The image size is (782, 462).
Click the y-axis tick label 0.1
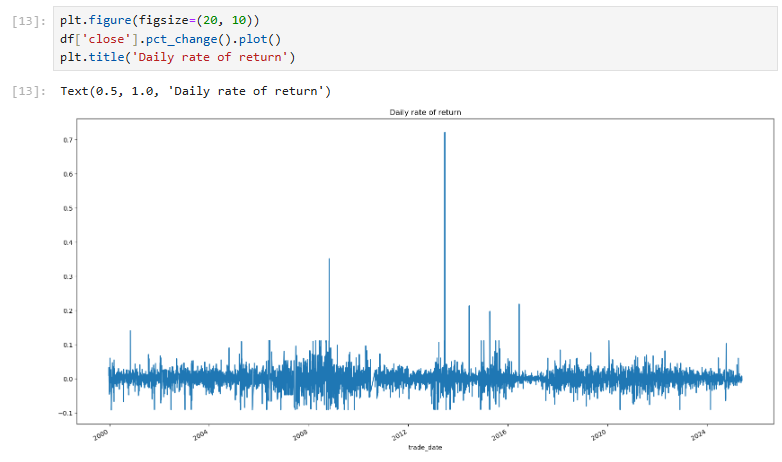[x=68, y=345]
